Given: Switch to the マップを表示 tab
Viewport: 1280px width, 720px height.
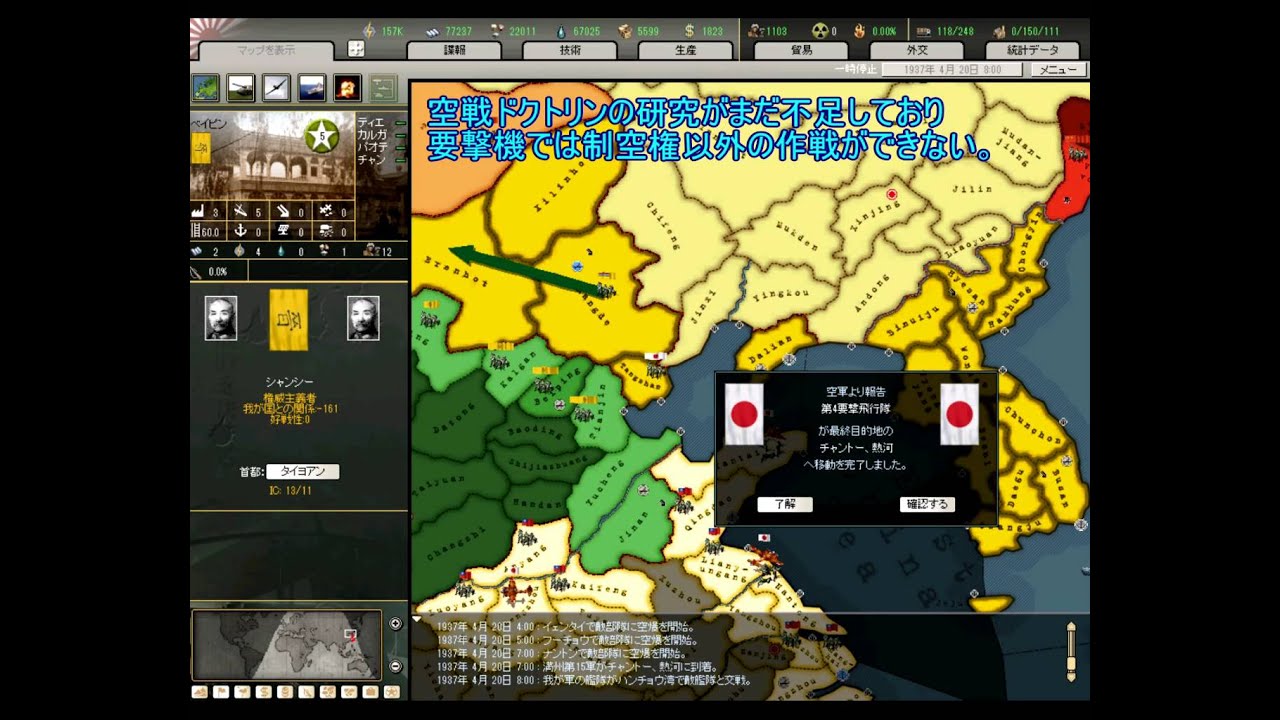Looking at the screenshot, I should click(x=265, y=51).
